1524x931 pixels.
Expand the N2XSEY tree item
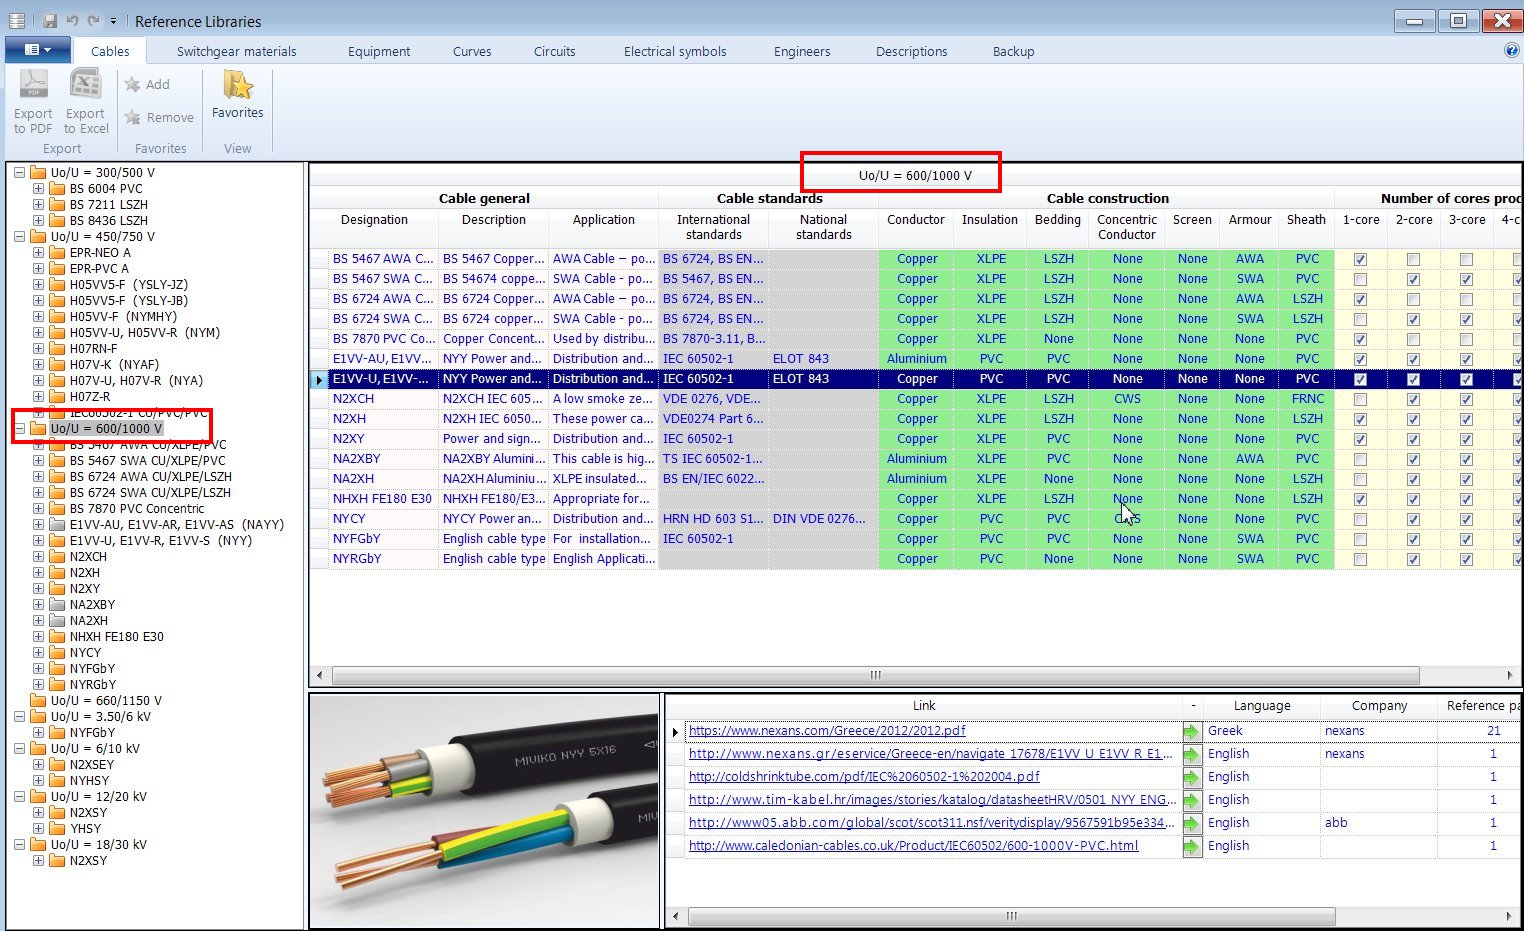point(37,764)
